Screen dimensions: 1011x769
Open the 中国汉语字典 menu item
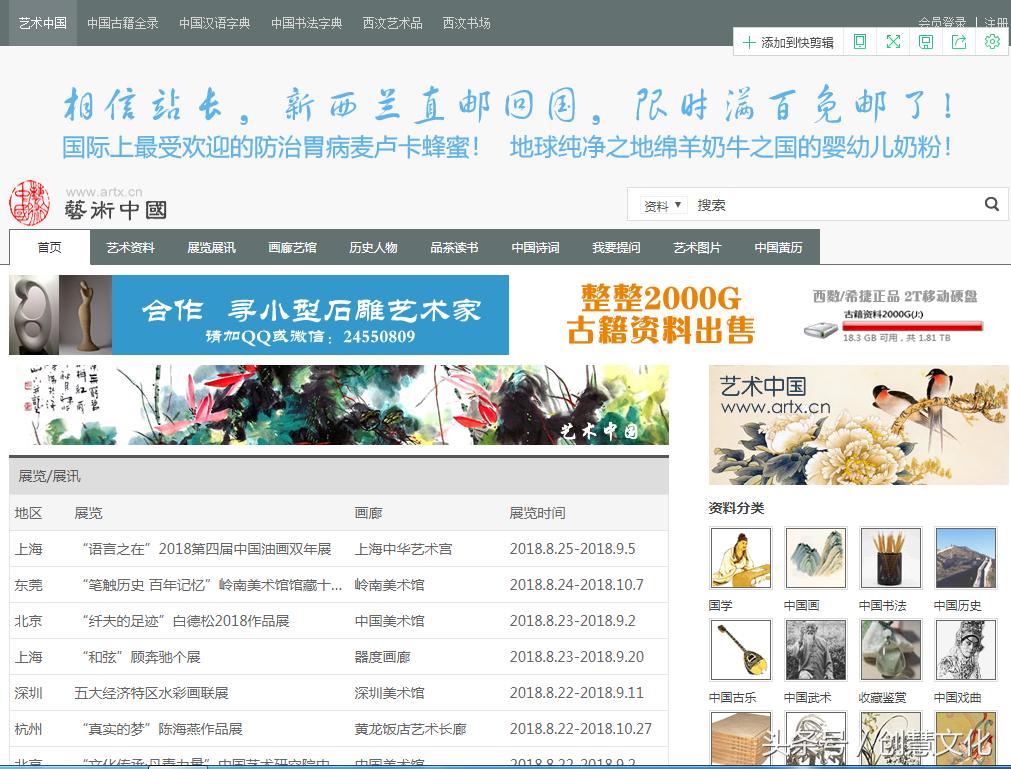point(215,23)
